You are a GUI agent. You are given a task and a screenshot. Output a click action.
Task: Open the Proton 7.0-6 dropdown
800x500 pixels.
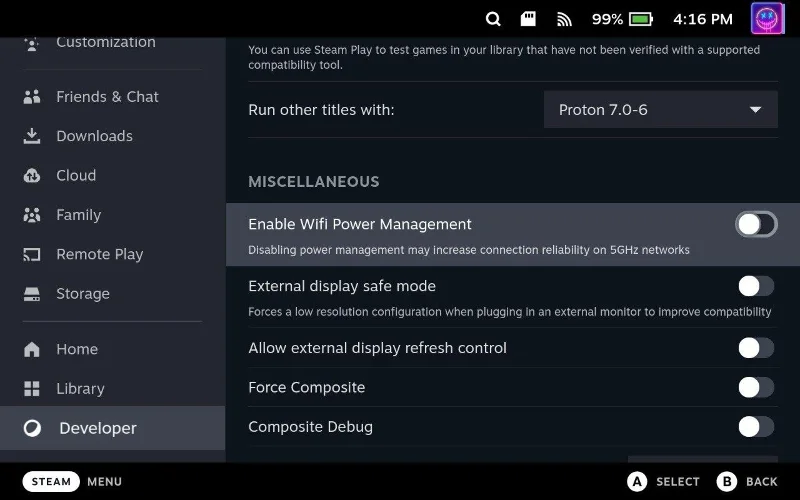[660, 110]
